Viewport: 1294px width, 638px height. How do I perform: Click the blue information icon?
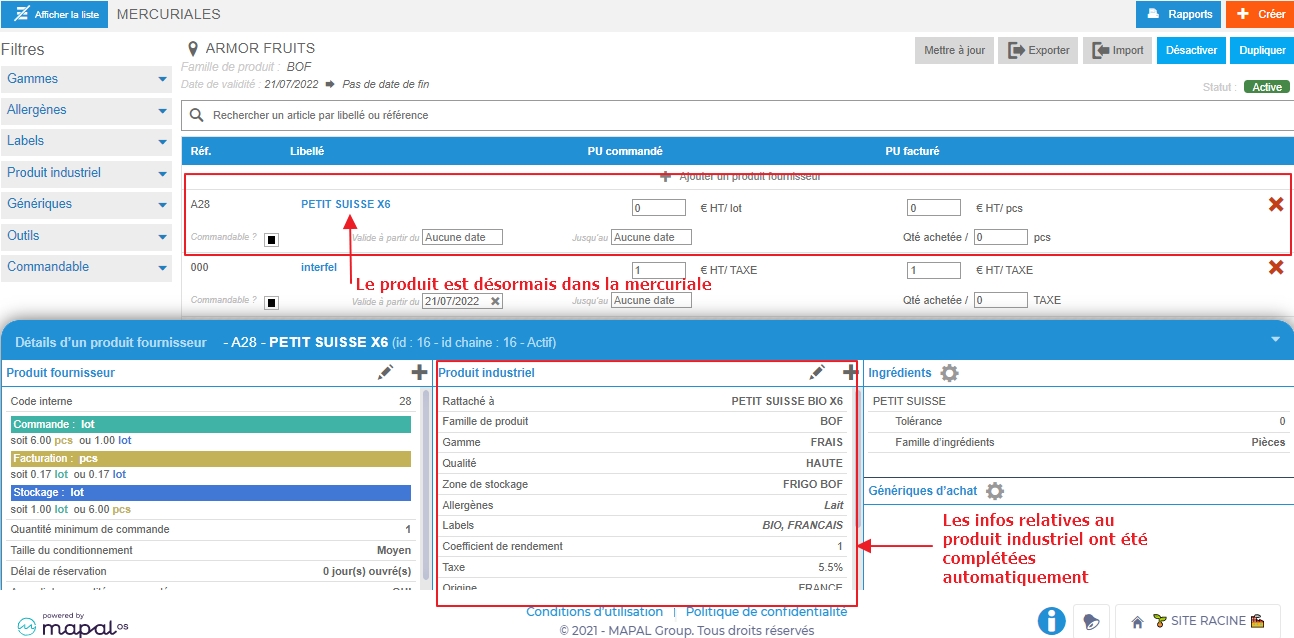pos(1051,621)
